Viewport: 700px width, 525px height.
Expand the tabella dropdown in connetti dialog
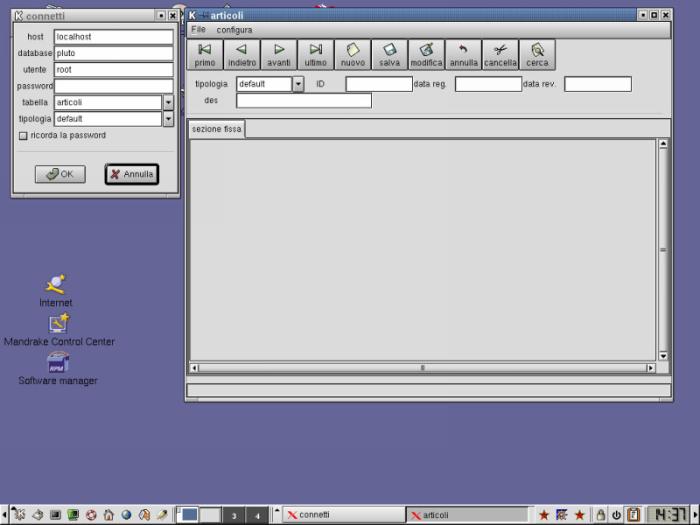point(168,102)
